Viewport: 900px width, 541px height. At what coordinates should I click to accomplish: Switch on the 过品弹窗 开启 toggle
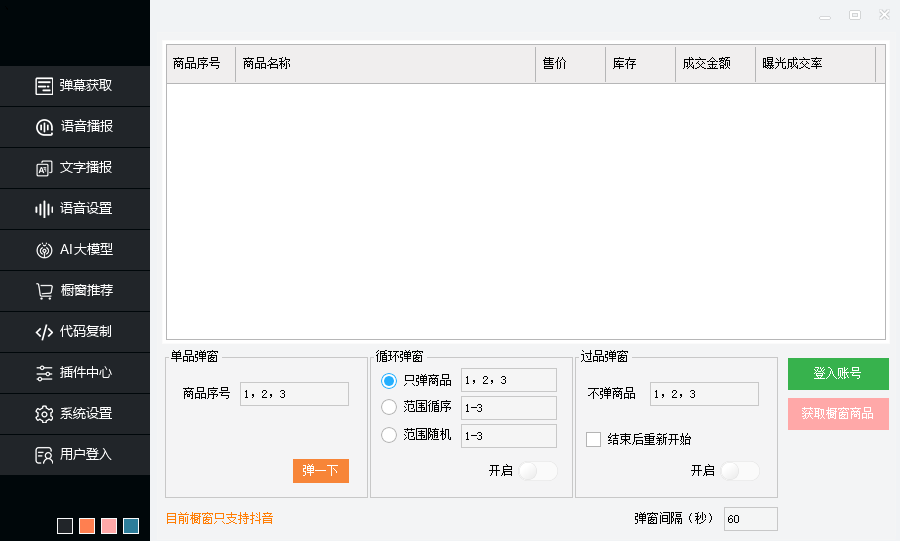coord(740,471)
